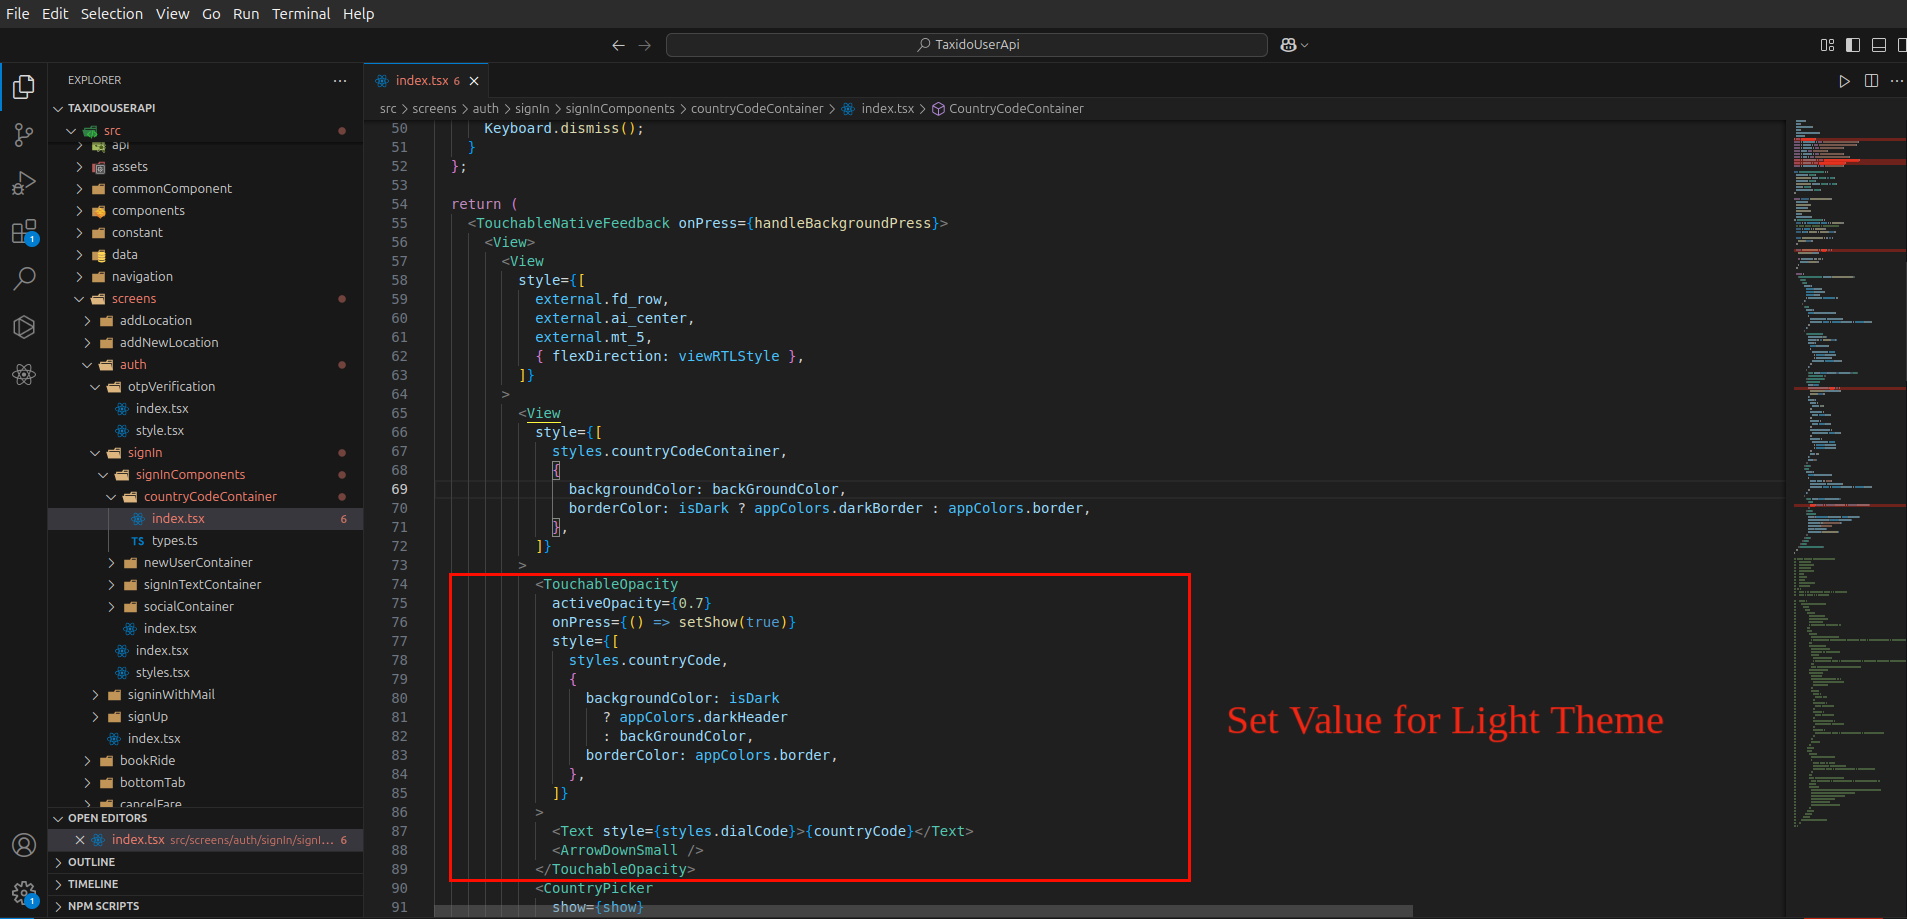The width and height of the screenshot is (1907, 919).
Task: Expand the OUTLINE section
Action: [x=91, y=862]
